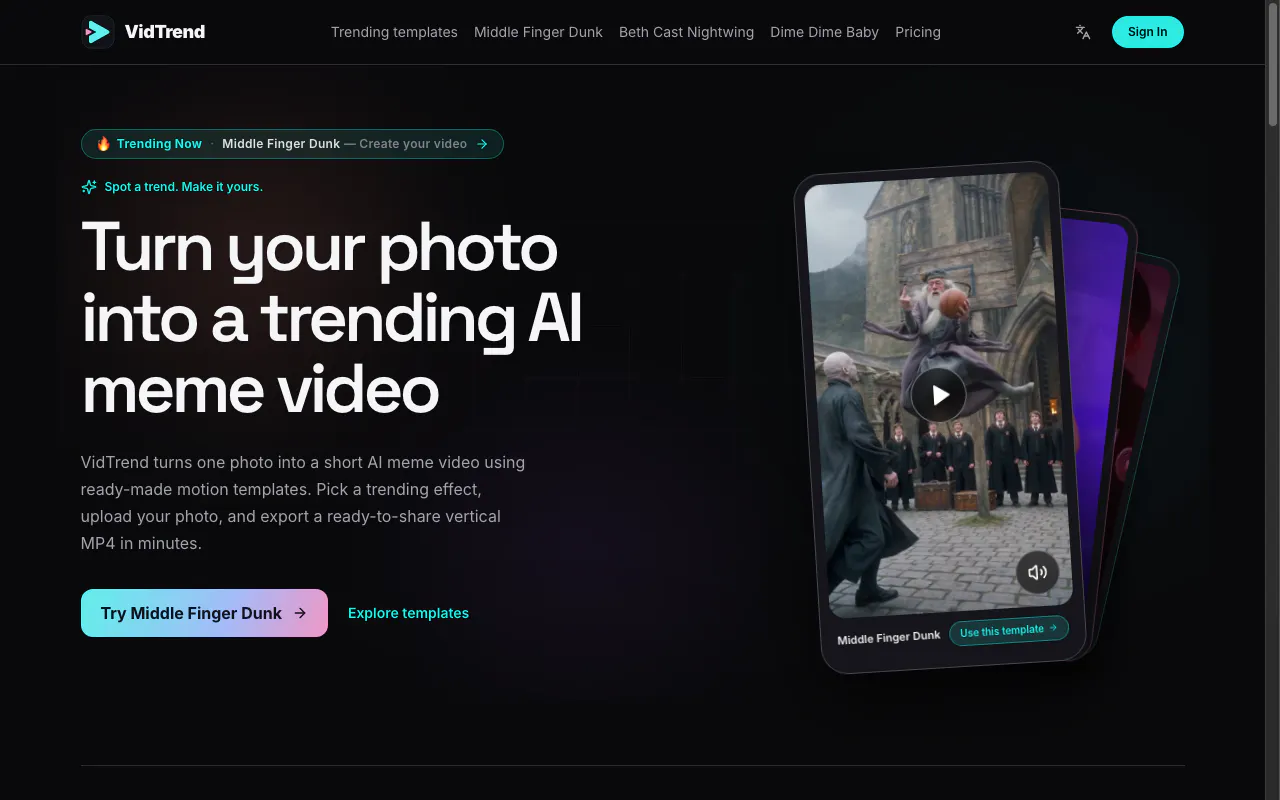Click Middle Finger Dunk caption on video card
The image size is (1280, 800).
(888, 638)
